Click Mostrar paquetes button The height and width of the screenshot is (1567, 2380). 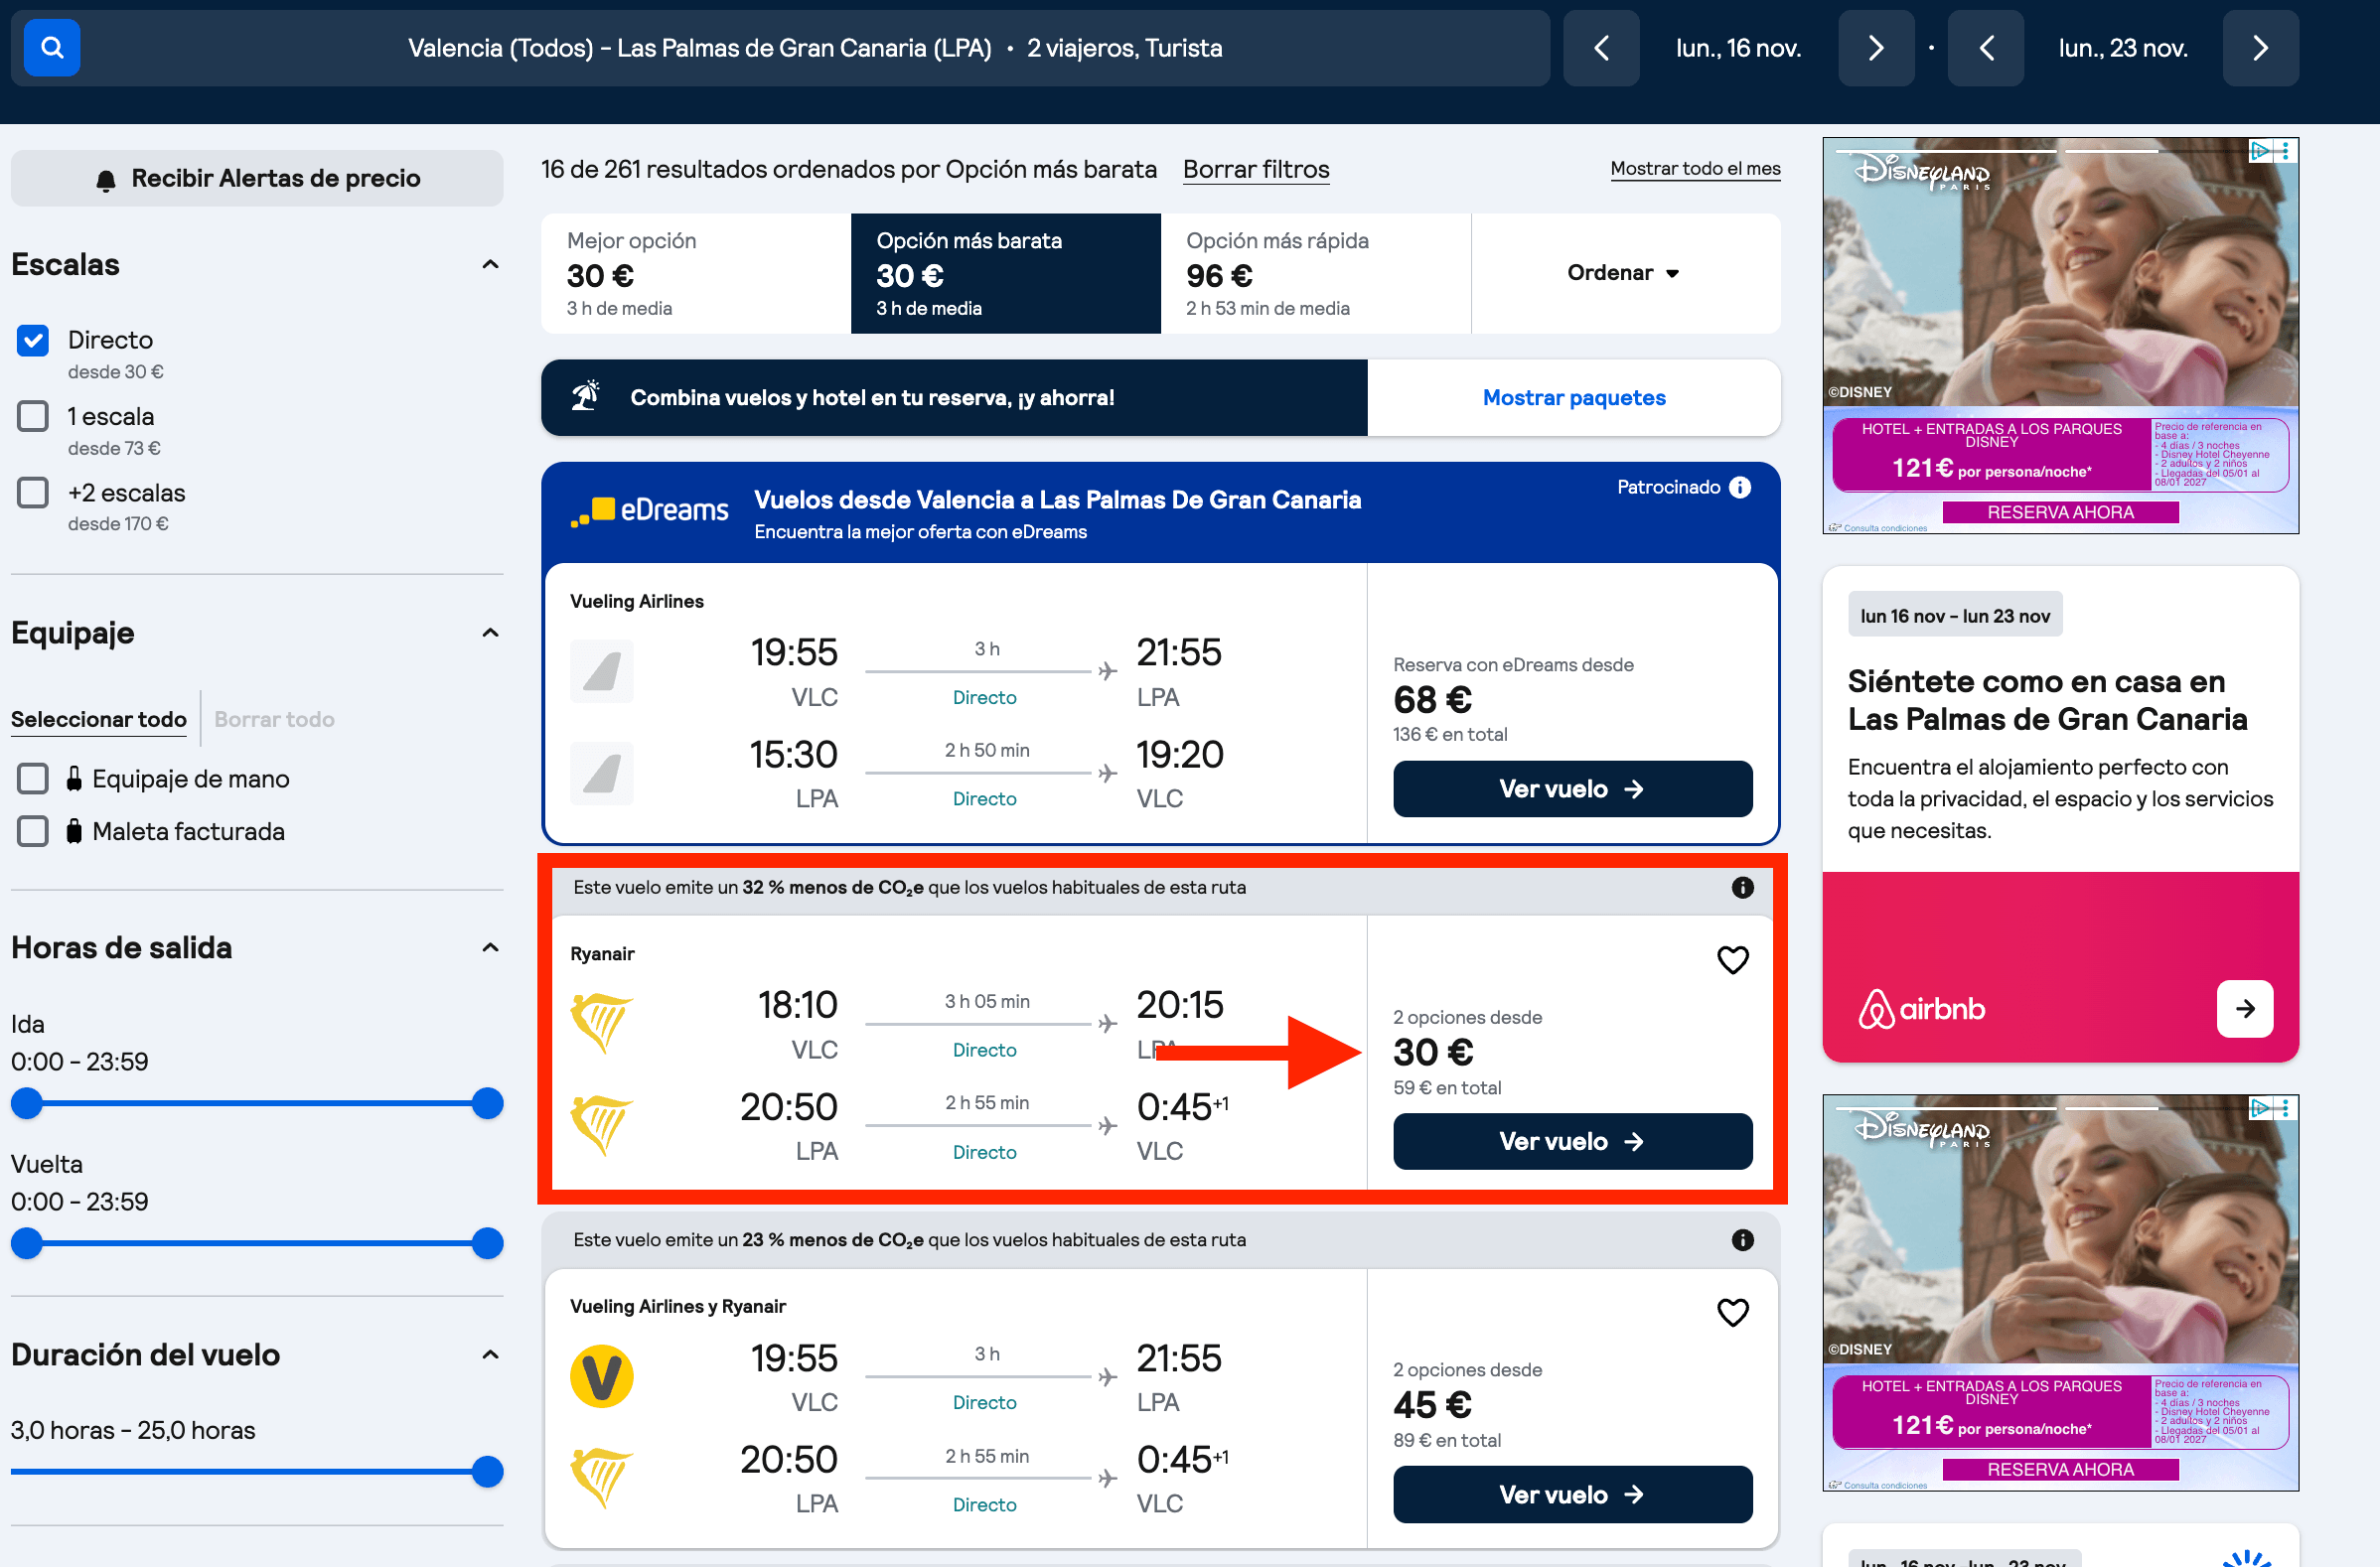click(x=1574, y=398)
